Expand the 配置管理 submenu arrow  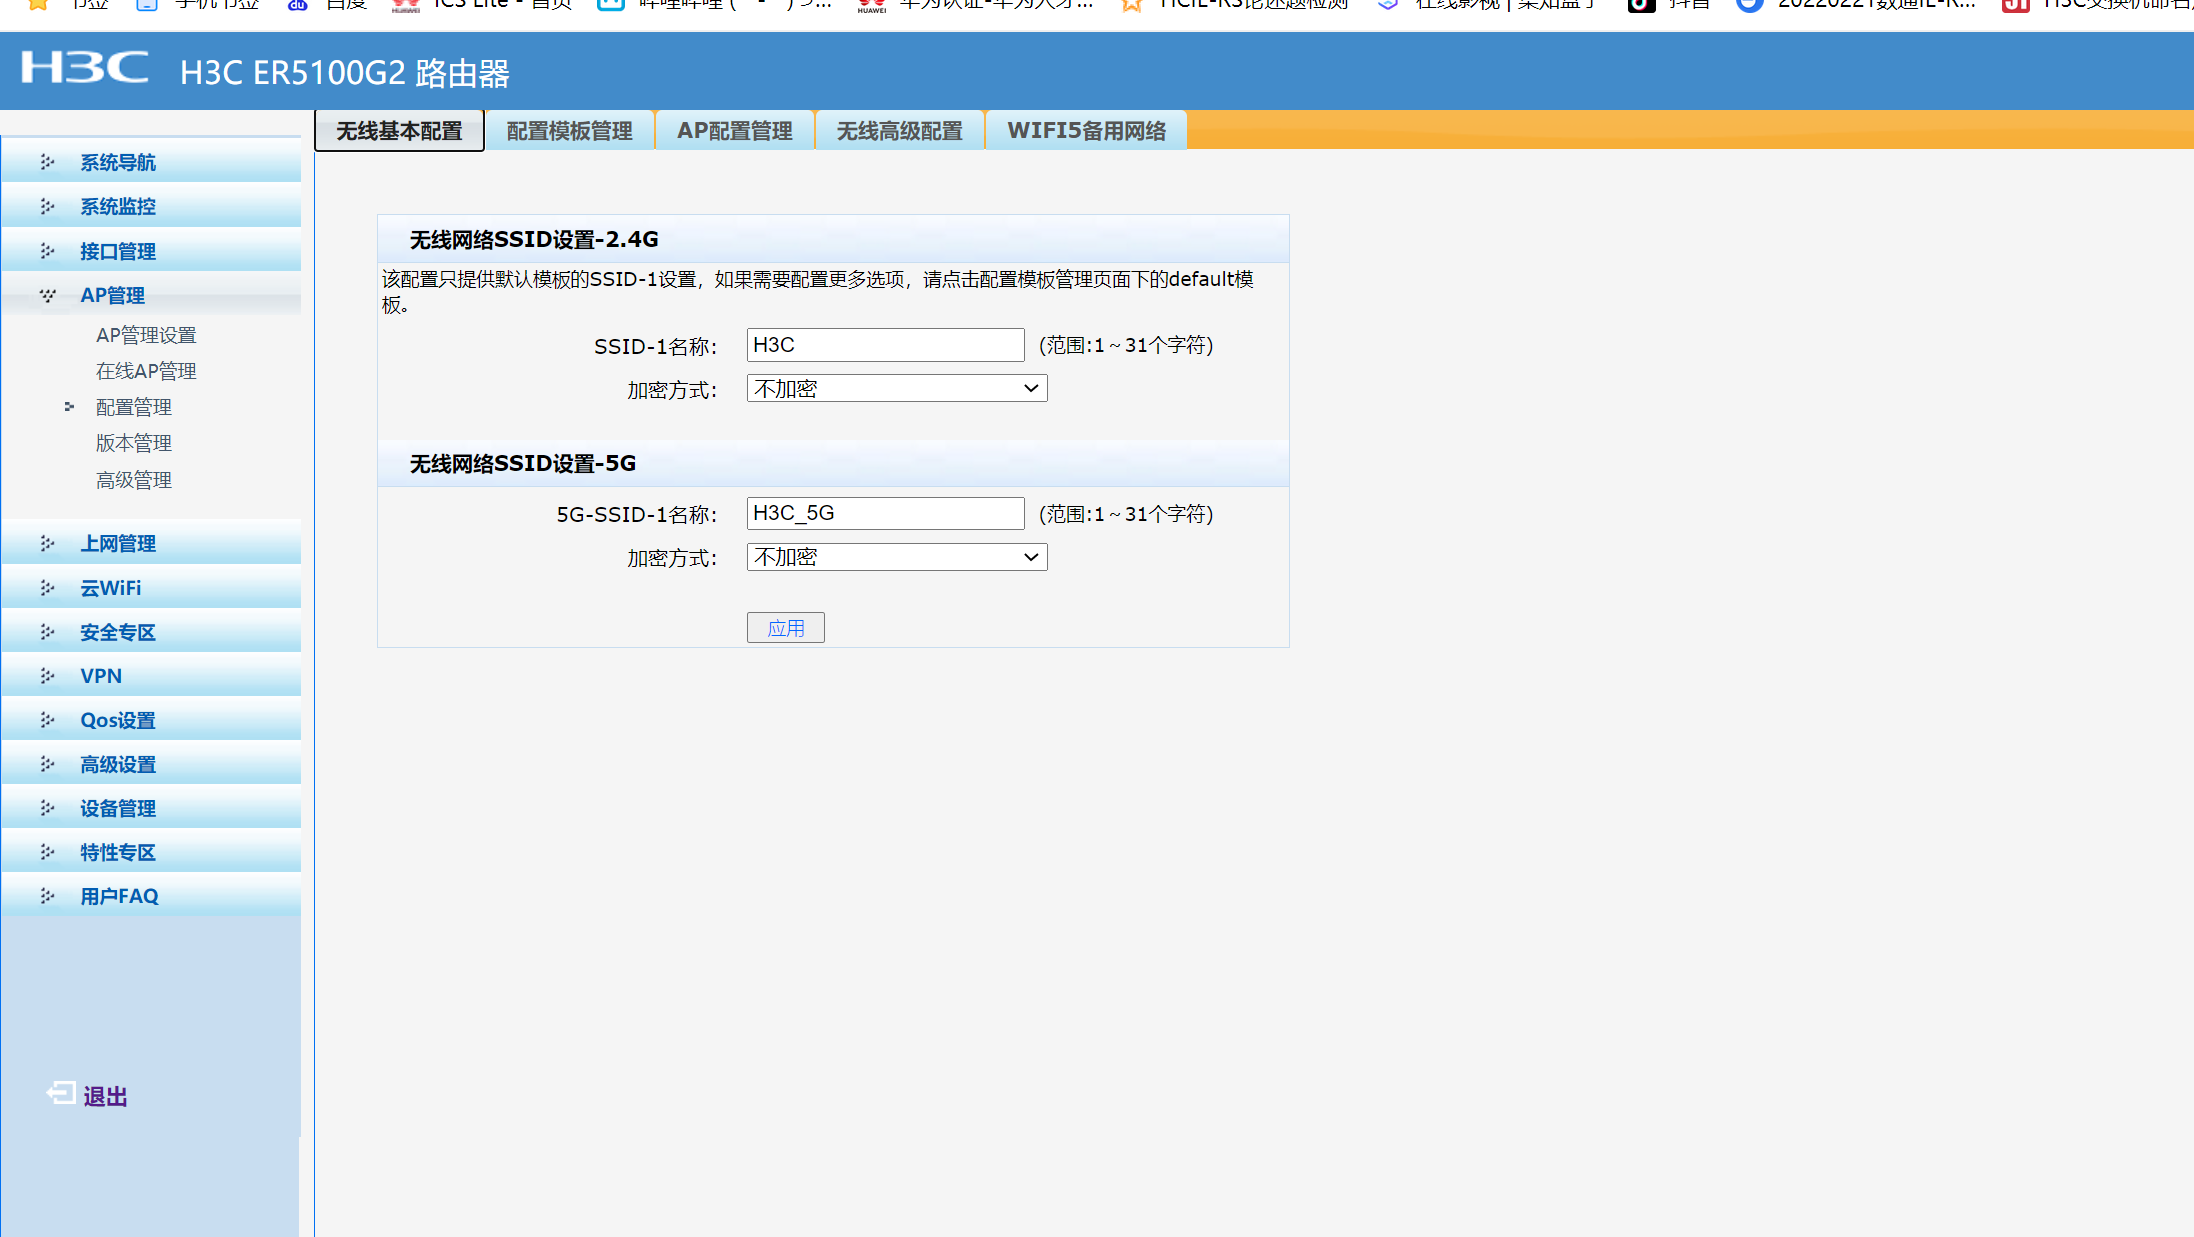point(69,407)
